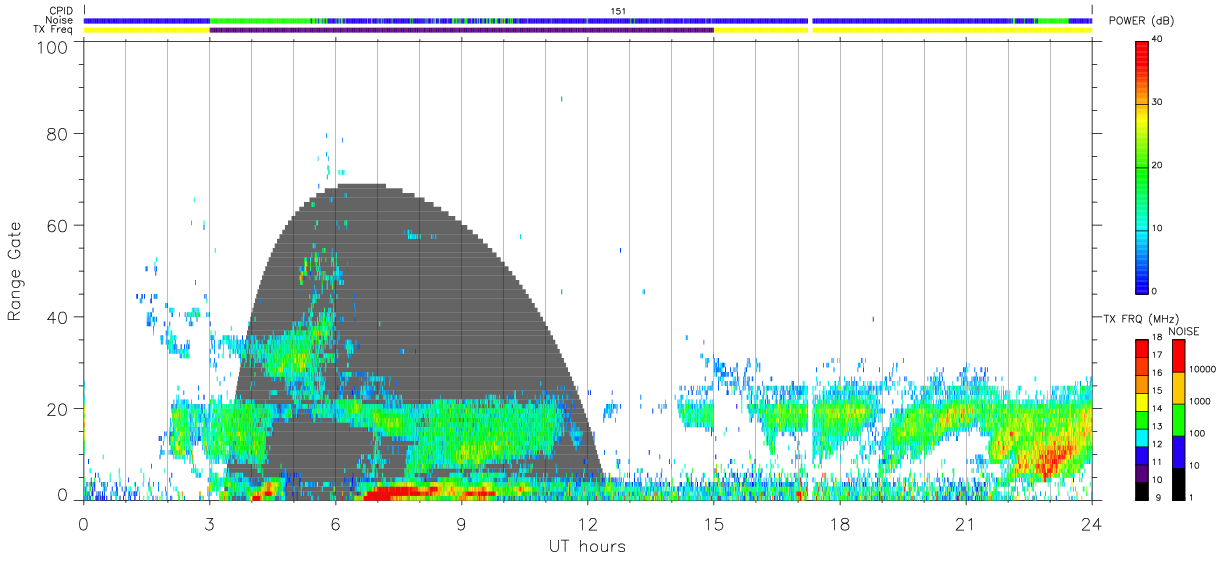Click the 12 tick on UT hours axis
Screen dimensions: 1228x567
(x=587, y=522)
